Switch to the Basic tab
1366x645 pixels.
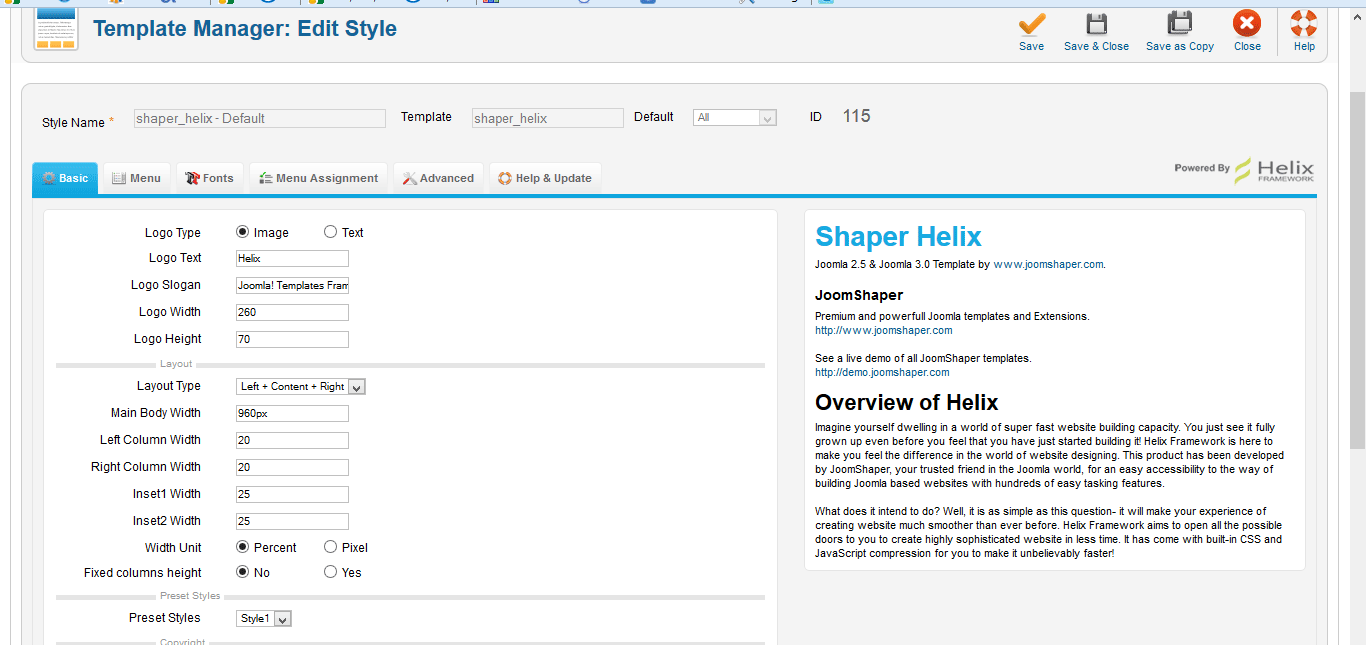(x=65, y=178)
